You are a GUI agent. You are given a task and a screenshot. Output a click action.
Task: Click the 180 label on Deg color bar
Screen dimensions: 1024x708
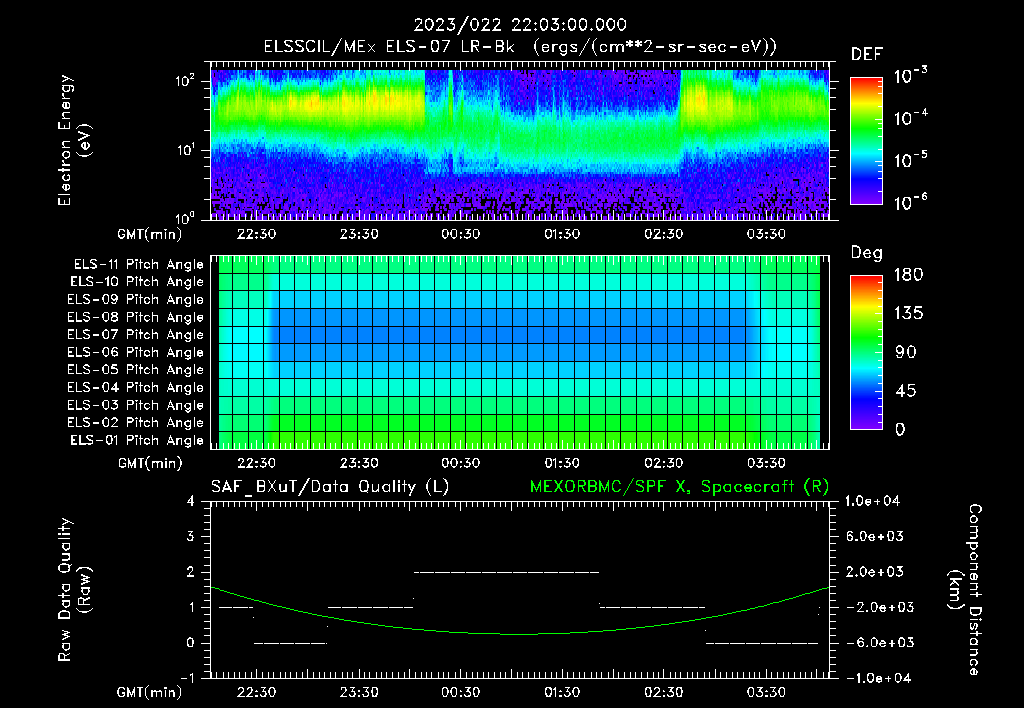(x=908, y=275)
